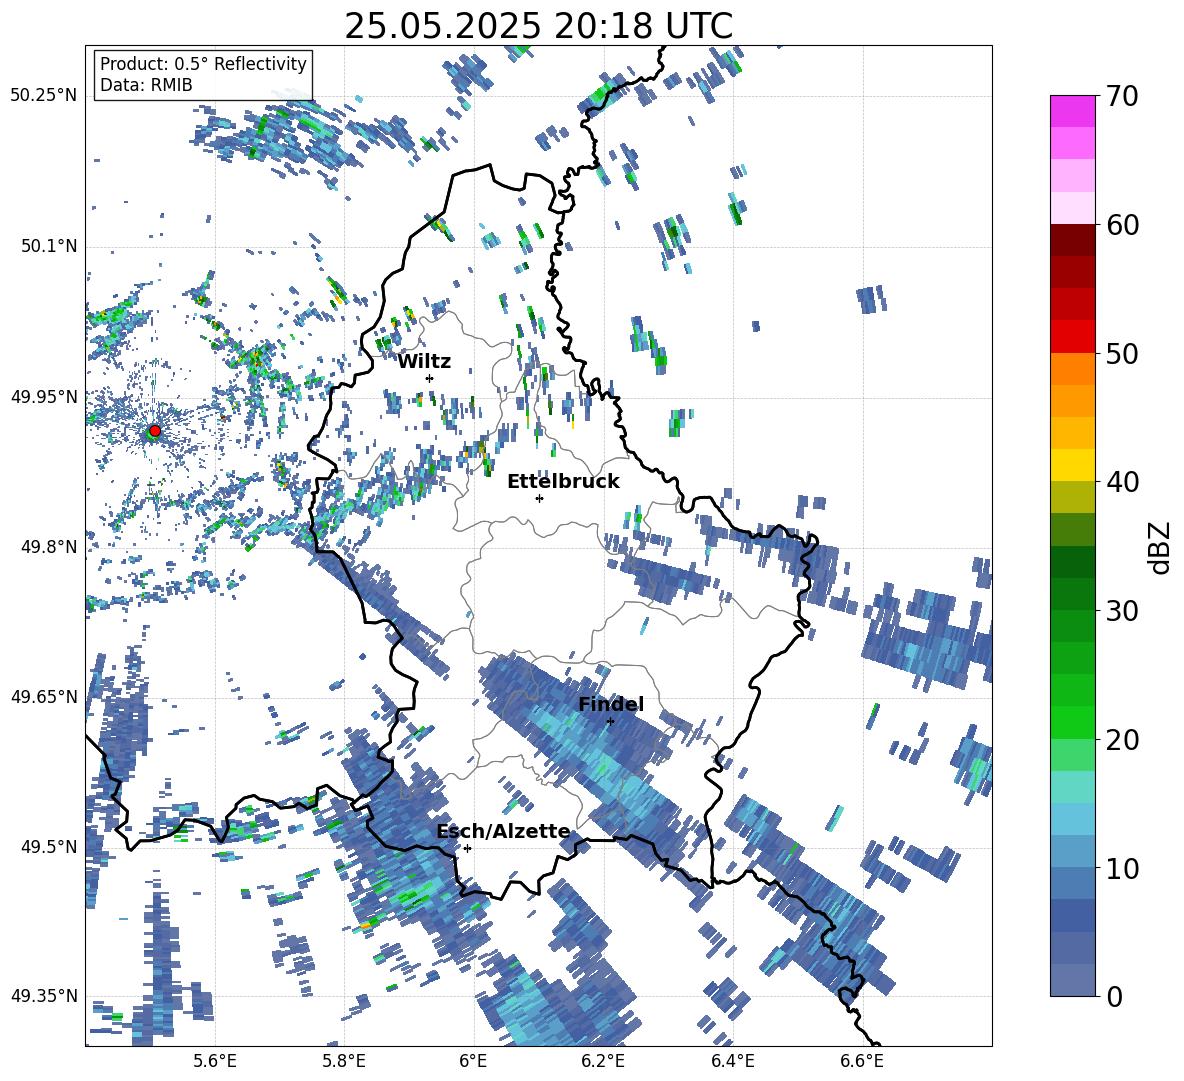
Task: Click the 70 value on colorbar
Action: point(1122,97)
